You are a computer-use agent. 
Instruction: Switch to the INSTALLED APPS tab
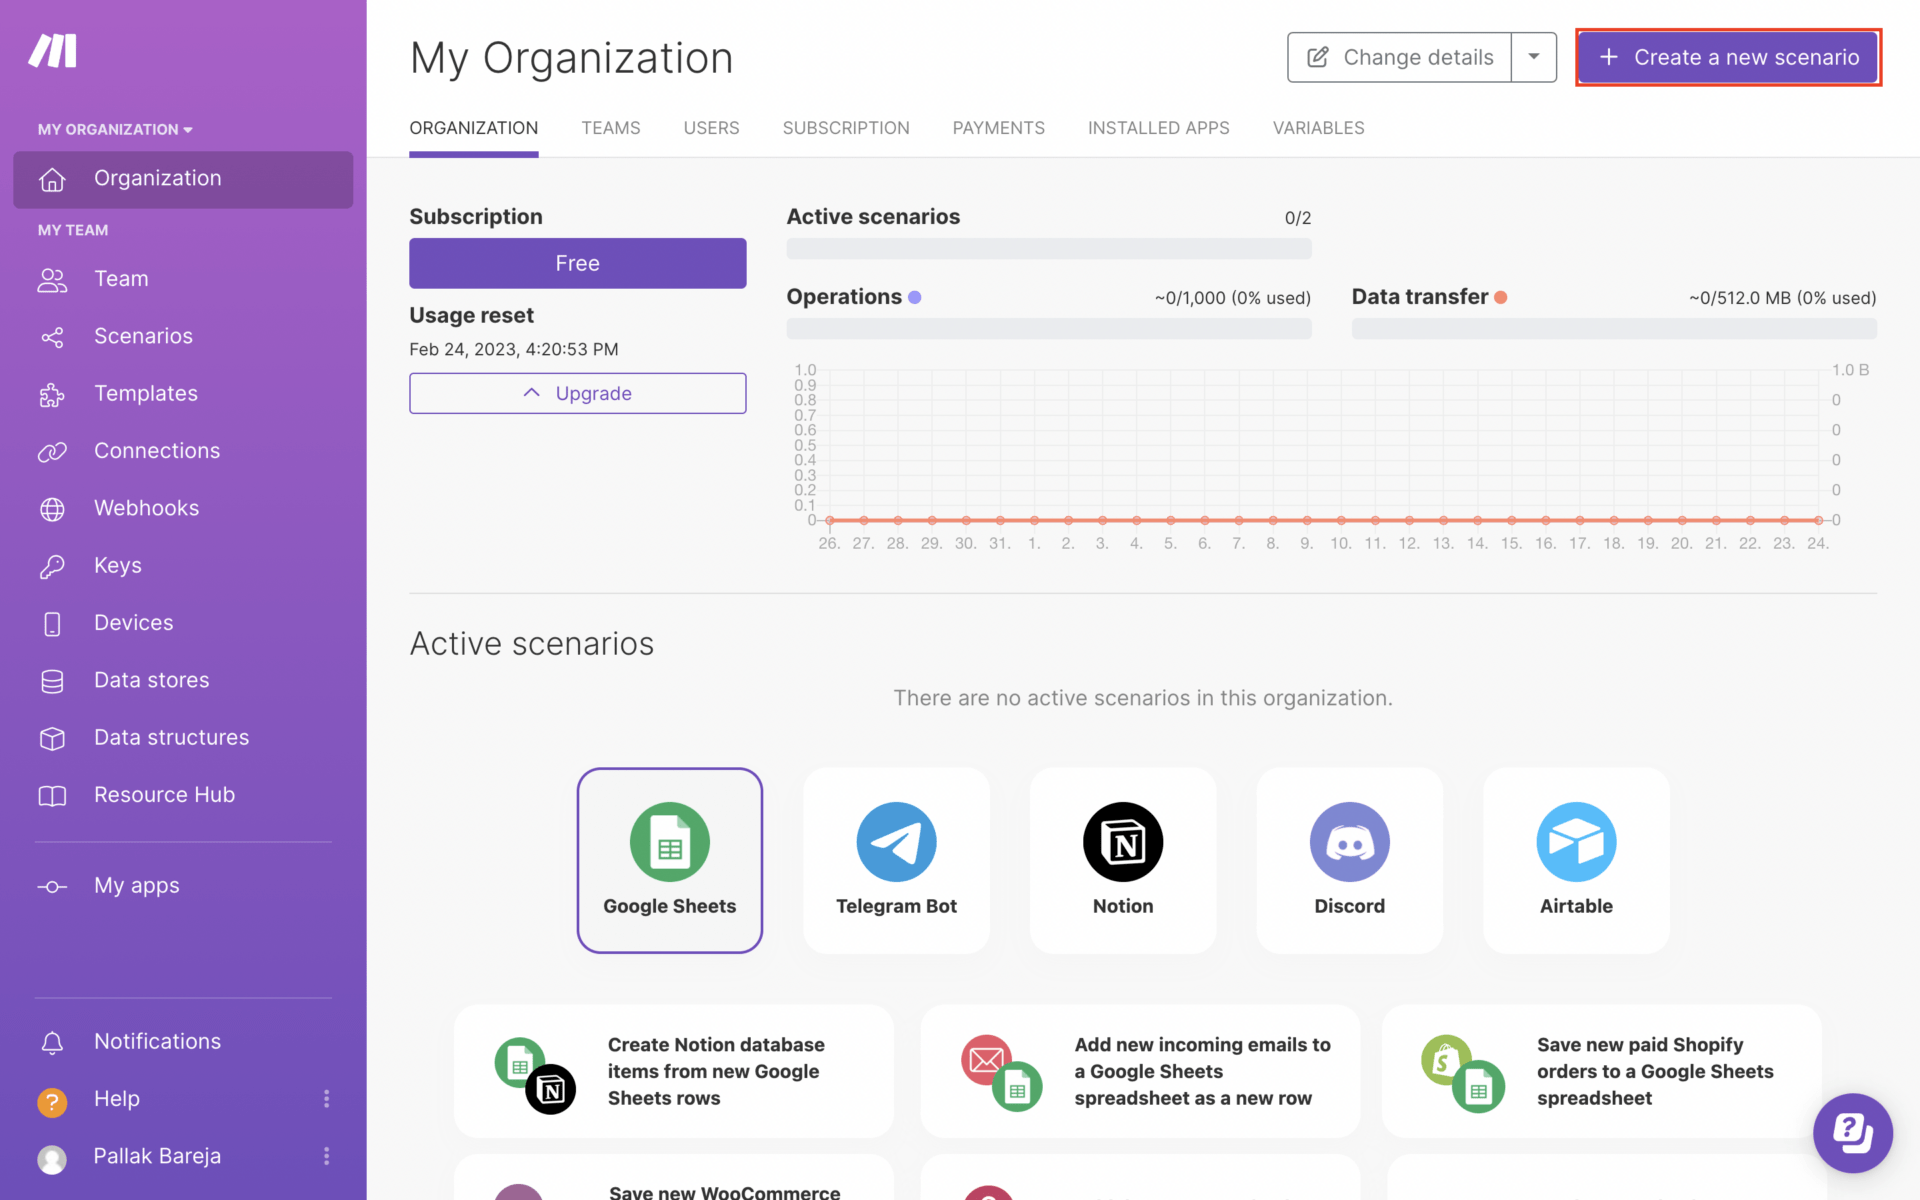[1158, 128]
